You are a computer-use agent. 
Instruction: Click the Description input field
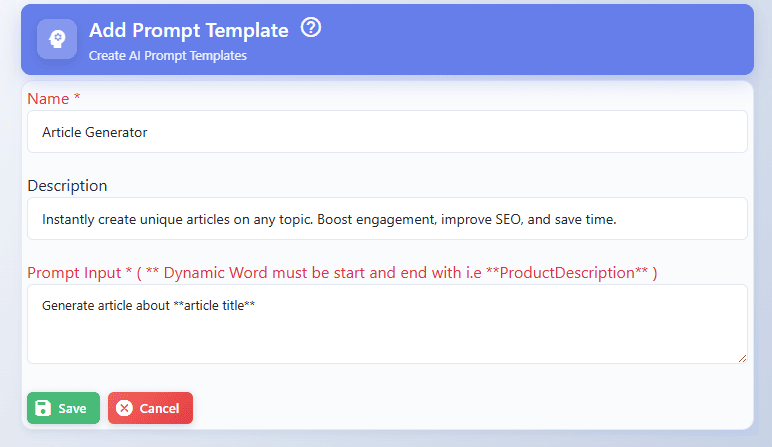pyautogui.click(x=387, y=219)
